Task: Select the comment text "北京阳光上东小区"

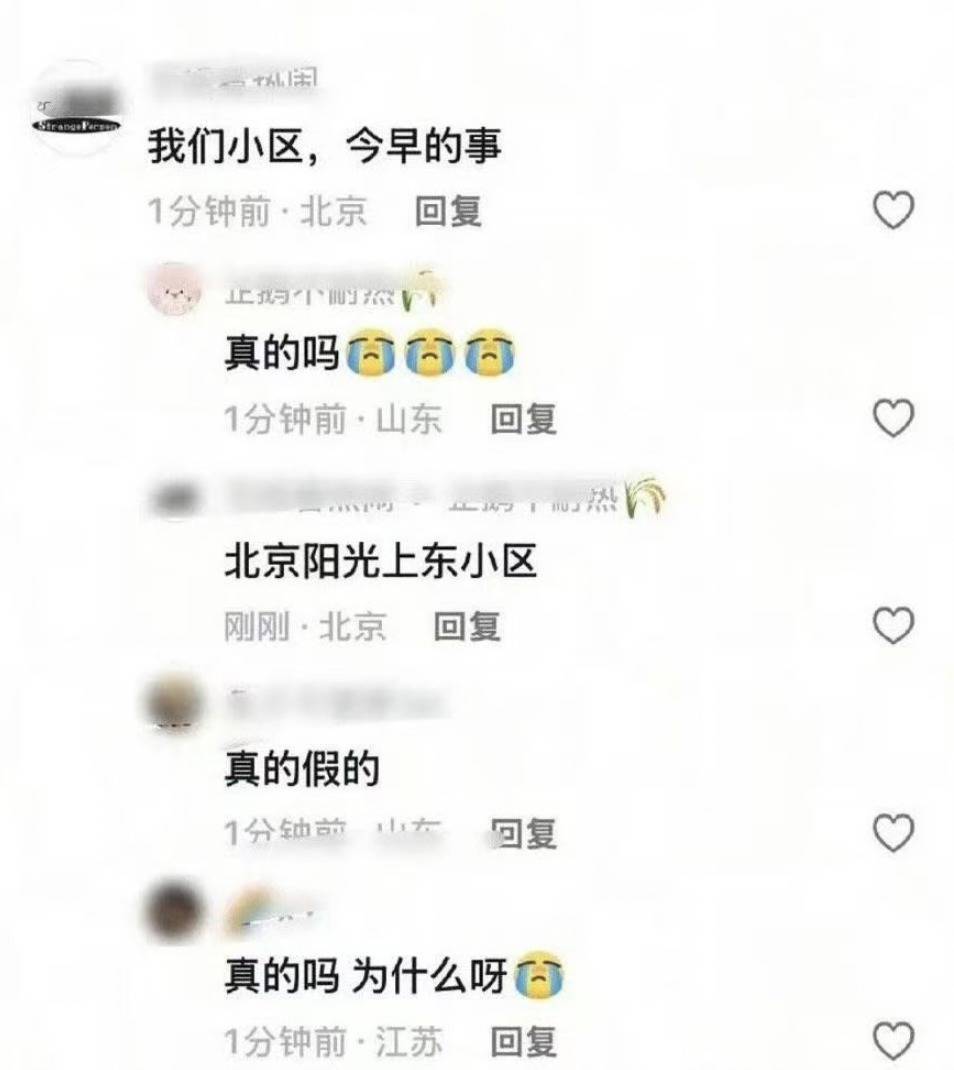Action: click(380, 562)
